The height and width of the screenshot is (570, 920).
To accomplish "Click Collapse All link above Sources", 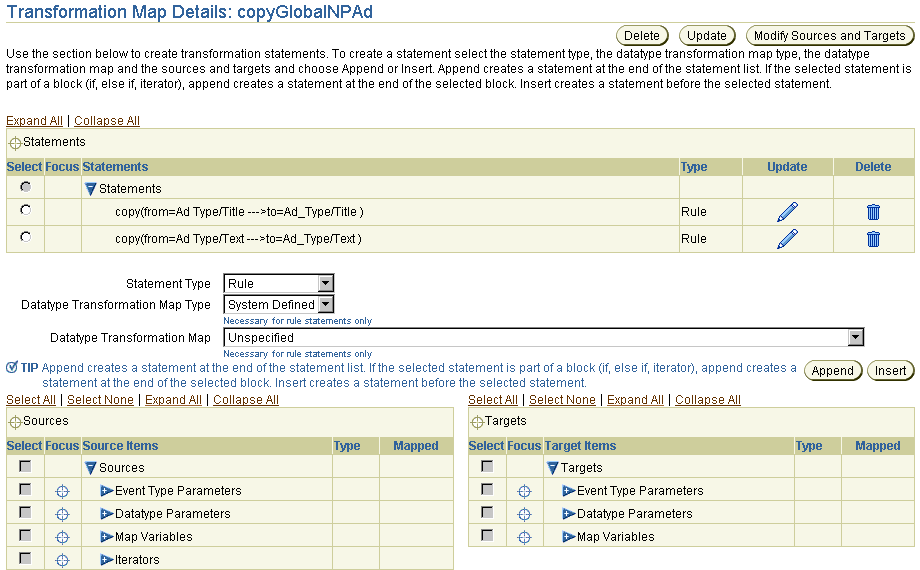I will 246,400.
